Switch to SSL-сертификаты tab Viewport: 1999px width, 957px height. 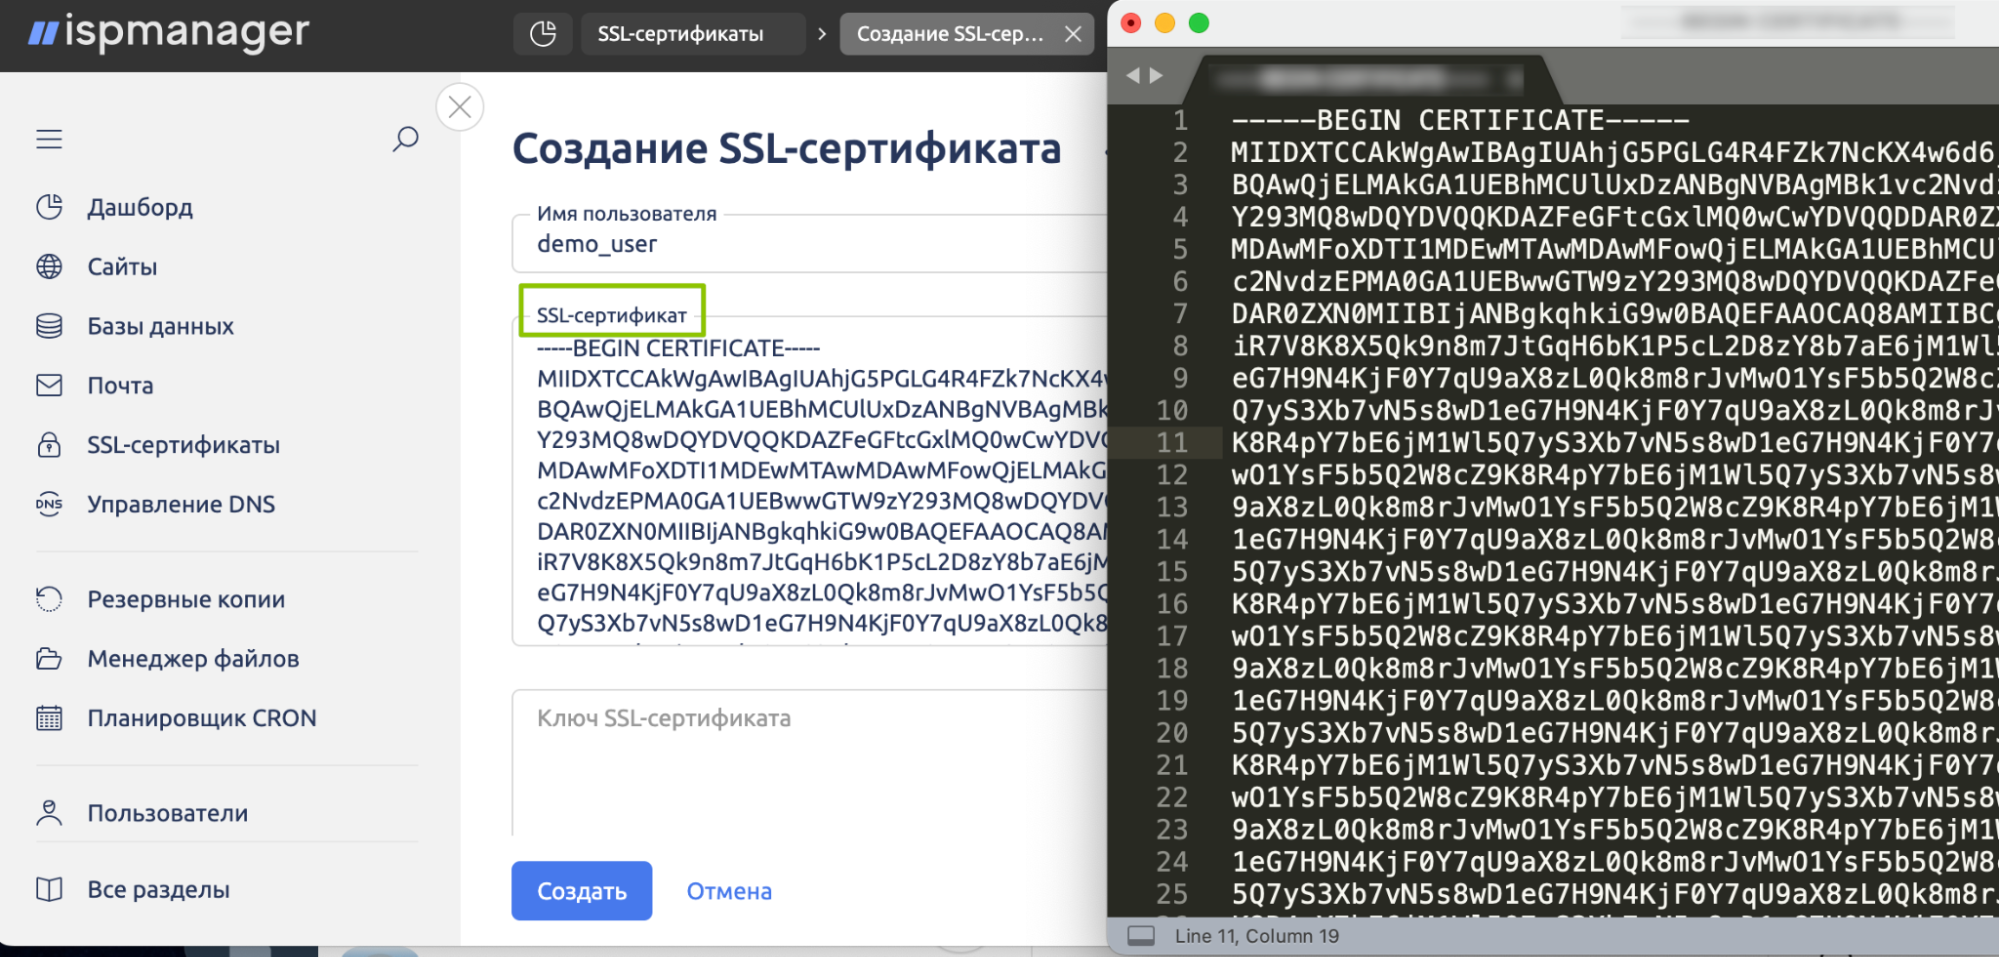[x=680, y=34]
